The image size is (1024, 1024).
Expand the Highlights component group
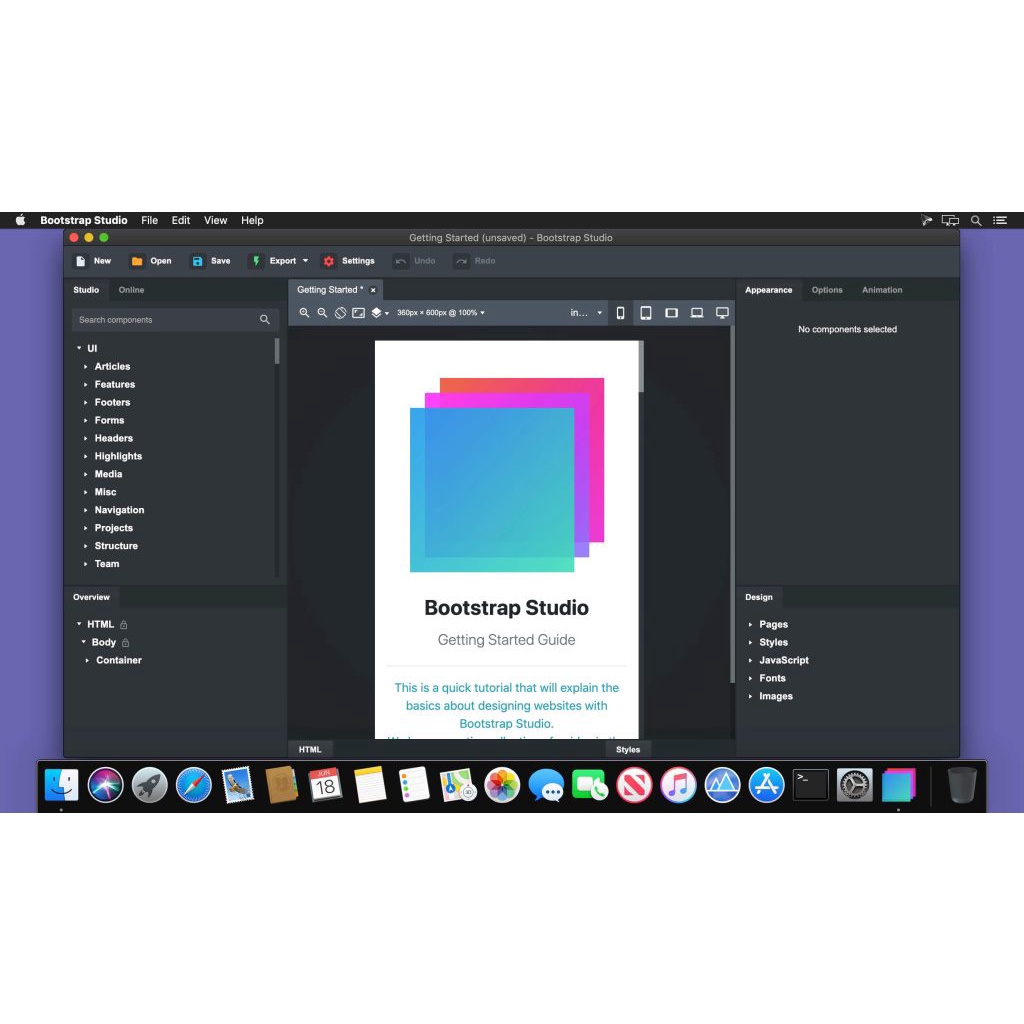86,456
